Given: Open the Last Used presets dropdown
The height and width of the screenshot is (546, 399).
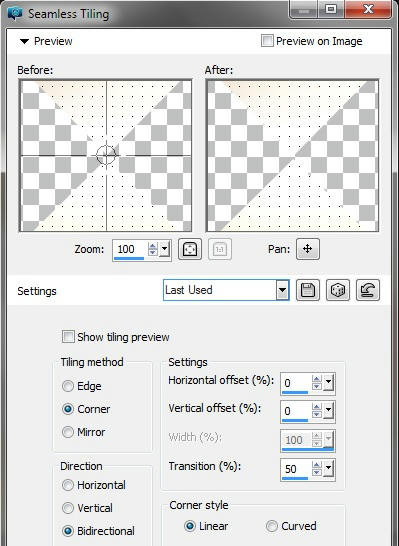Looking at the screenshot, I should tap(282, 290).
